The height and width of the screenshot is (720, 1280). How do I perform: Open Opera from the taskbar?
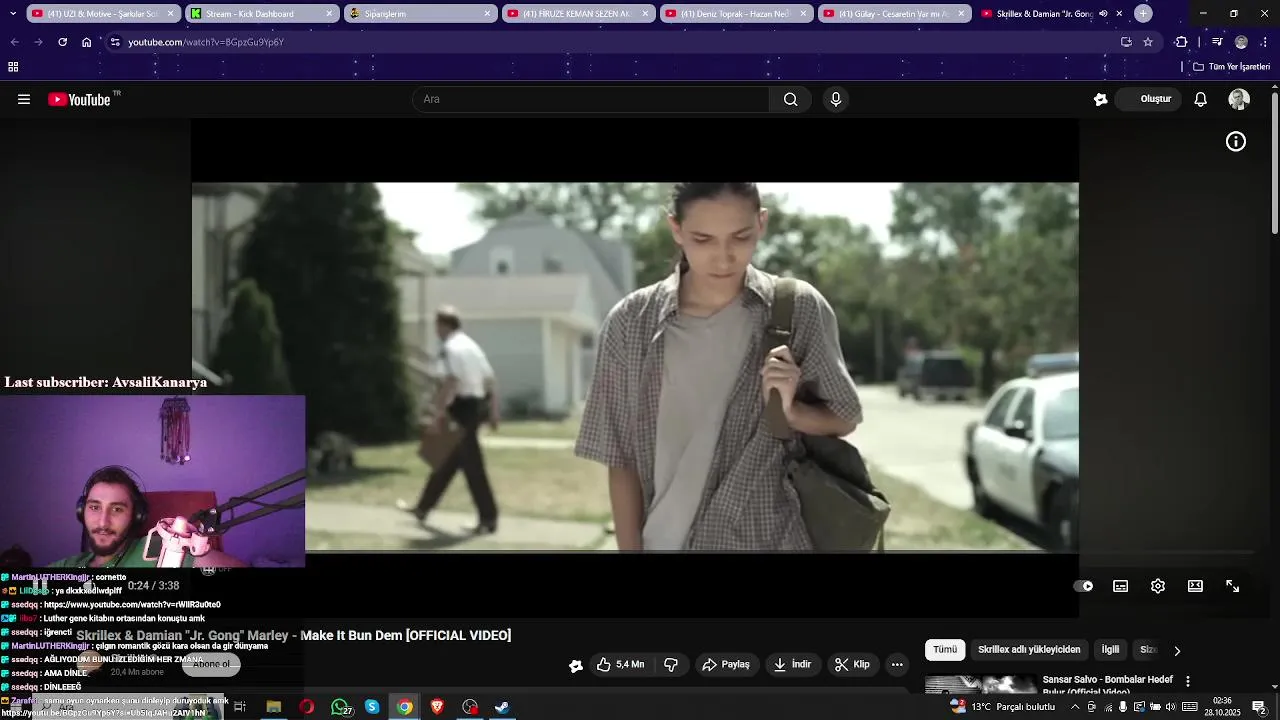306,707
